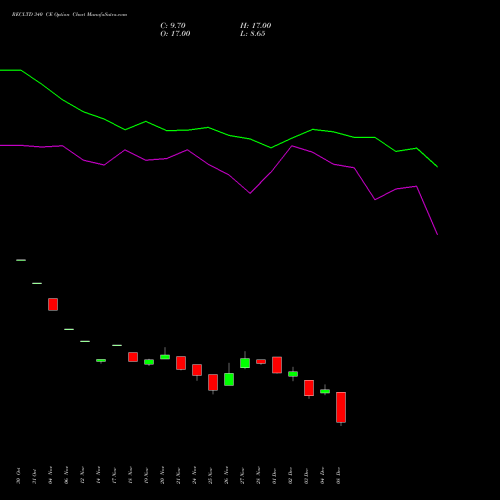The height and width of the screenshot is (500, 500).
Task: Click the low value L: 8.65
Action: [252, 34]
